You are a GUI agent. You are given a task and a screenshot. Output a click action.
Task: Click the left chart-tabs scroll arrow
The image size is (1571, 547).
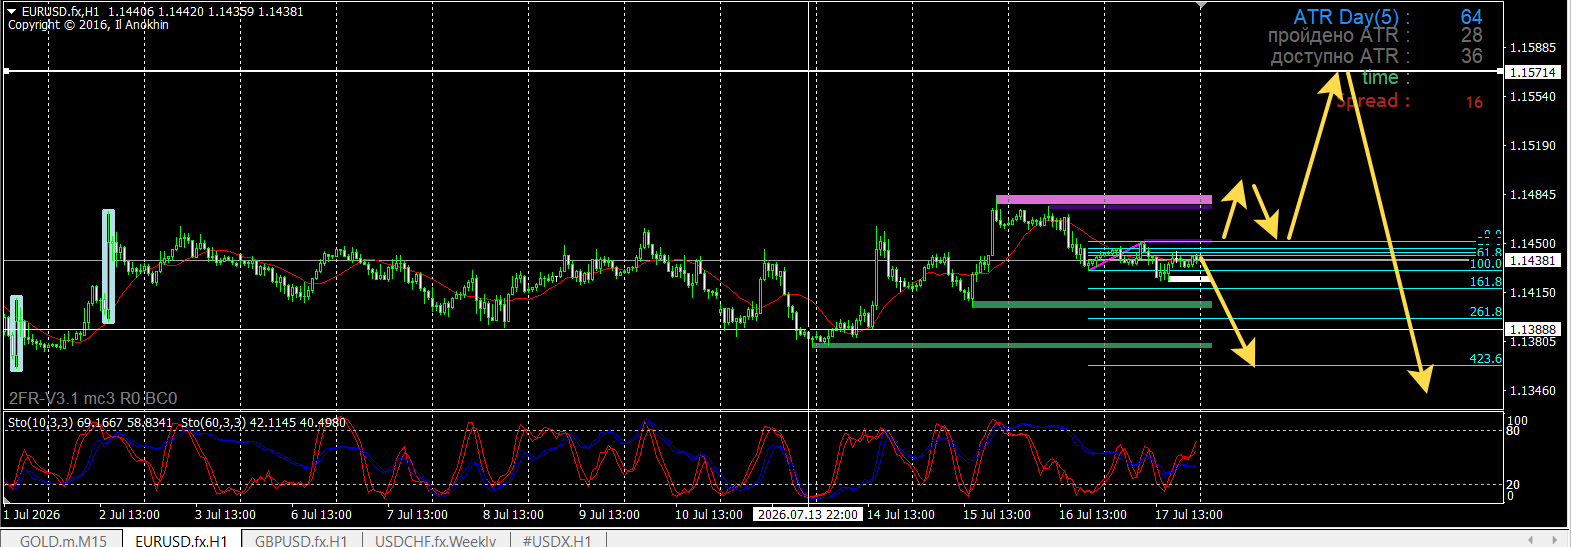1531,540
